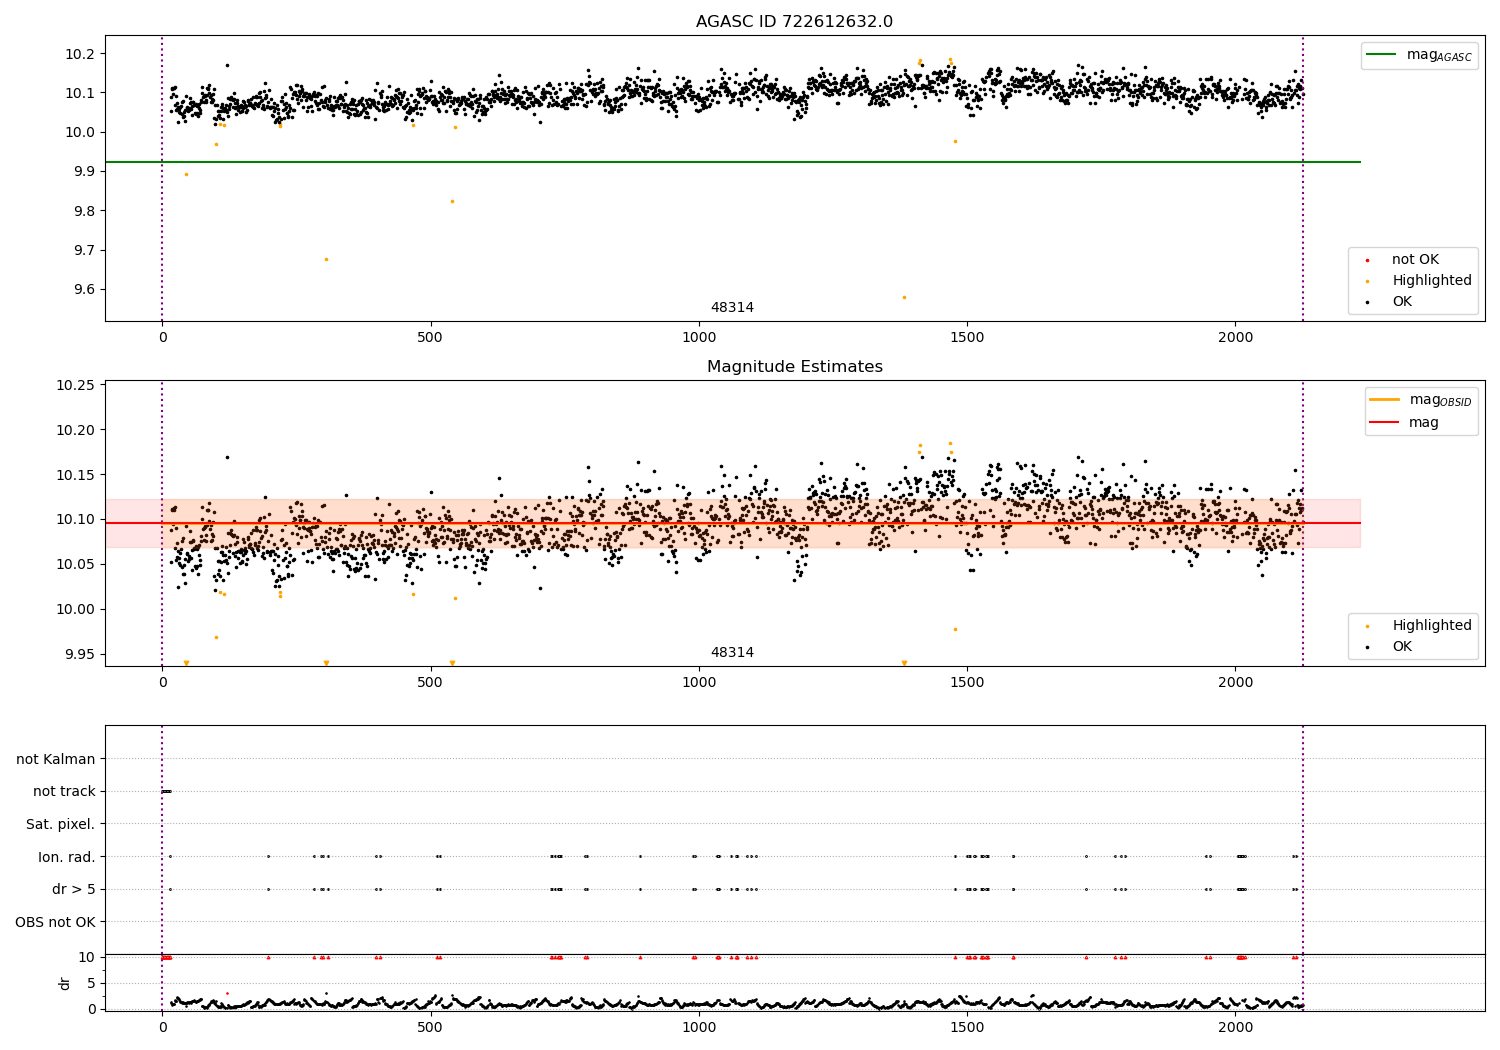
Task: Click the "500" x-tick label under Magnitude Estimates plot
Action: tap(431, 684)
